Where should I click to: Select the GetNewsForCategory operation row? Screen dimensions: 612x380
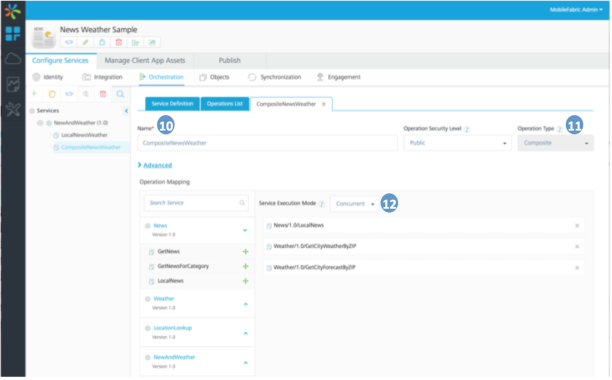pos(197,266)
